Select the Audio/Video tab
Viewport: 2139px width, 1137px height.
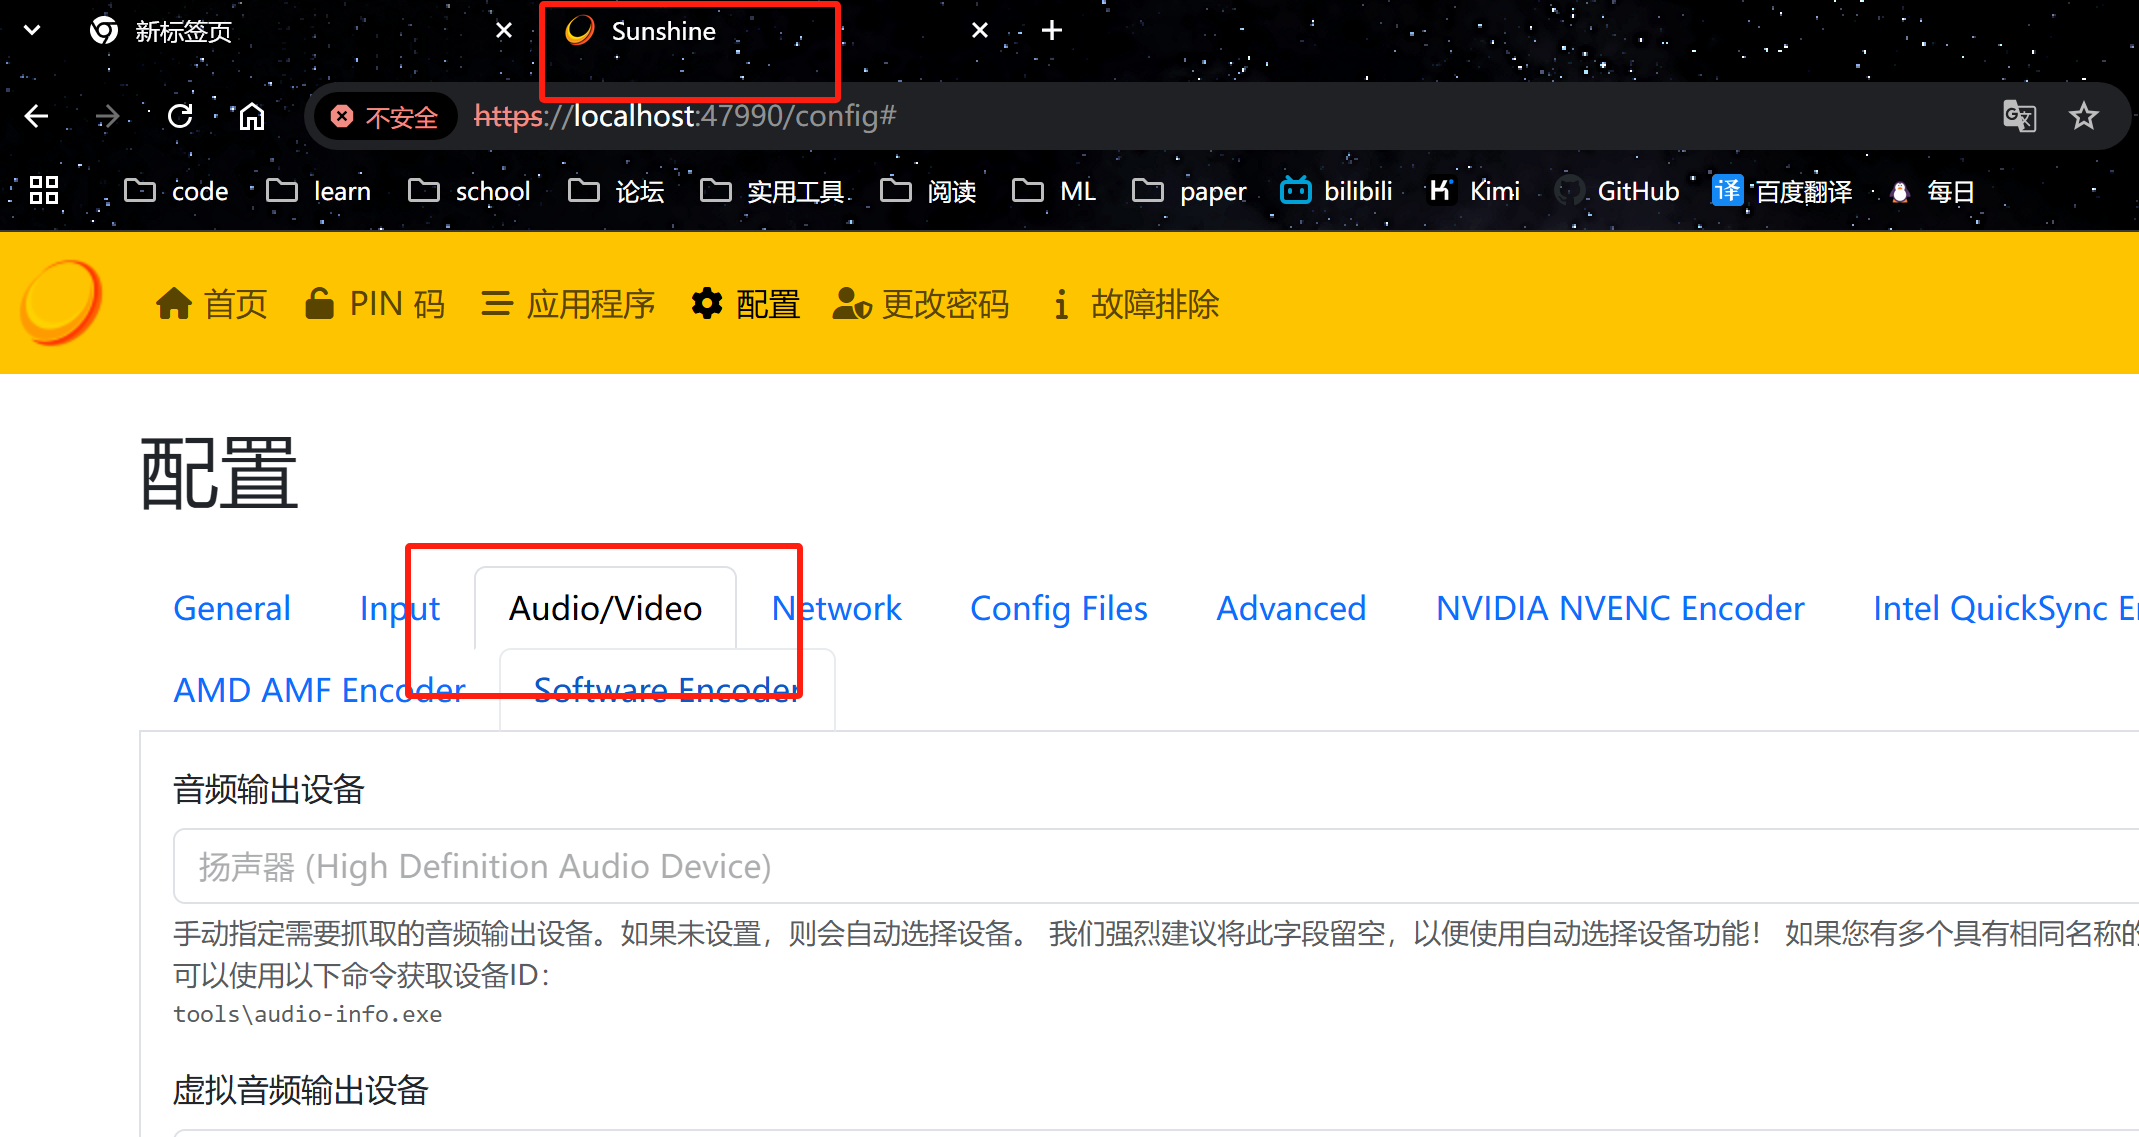605,608
